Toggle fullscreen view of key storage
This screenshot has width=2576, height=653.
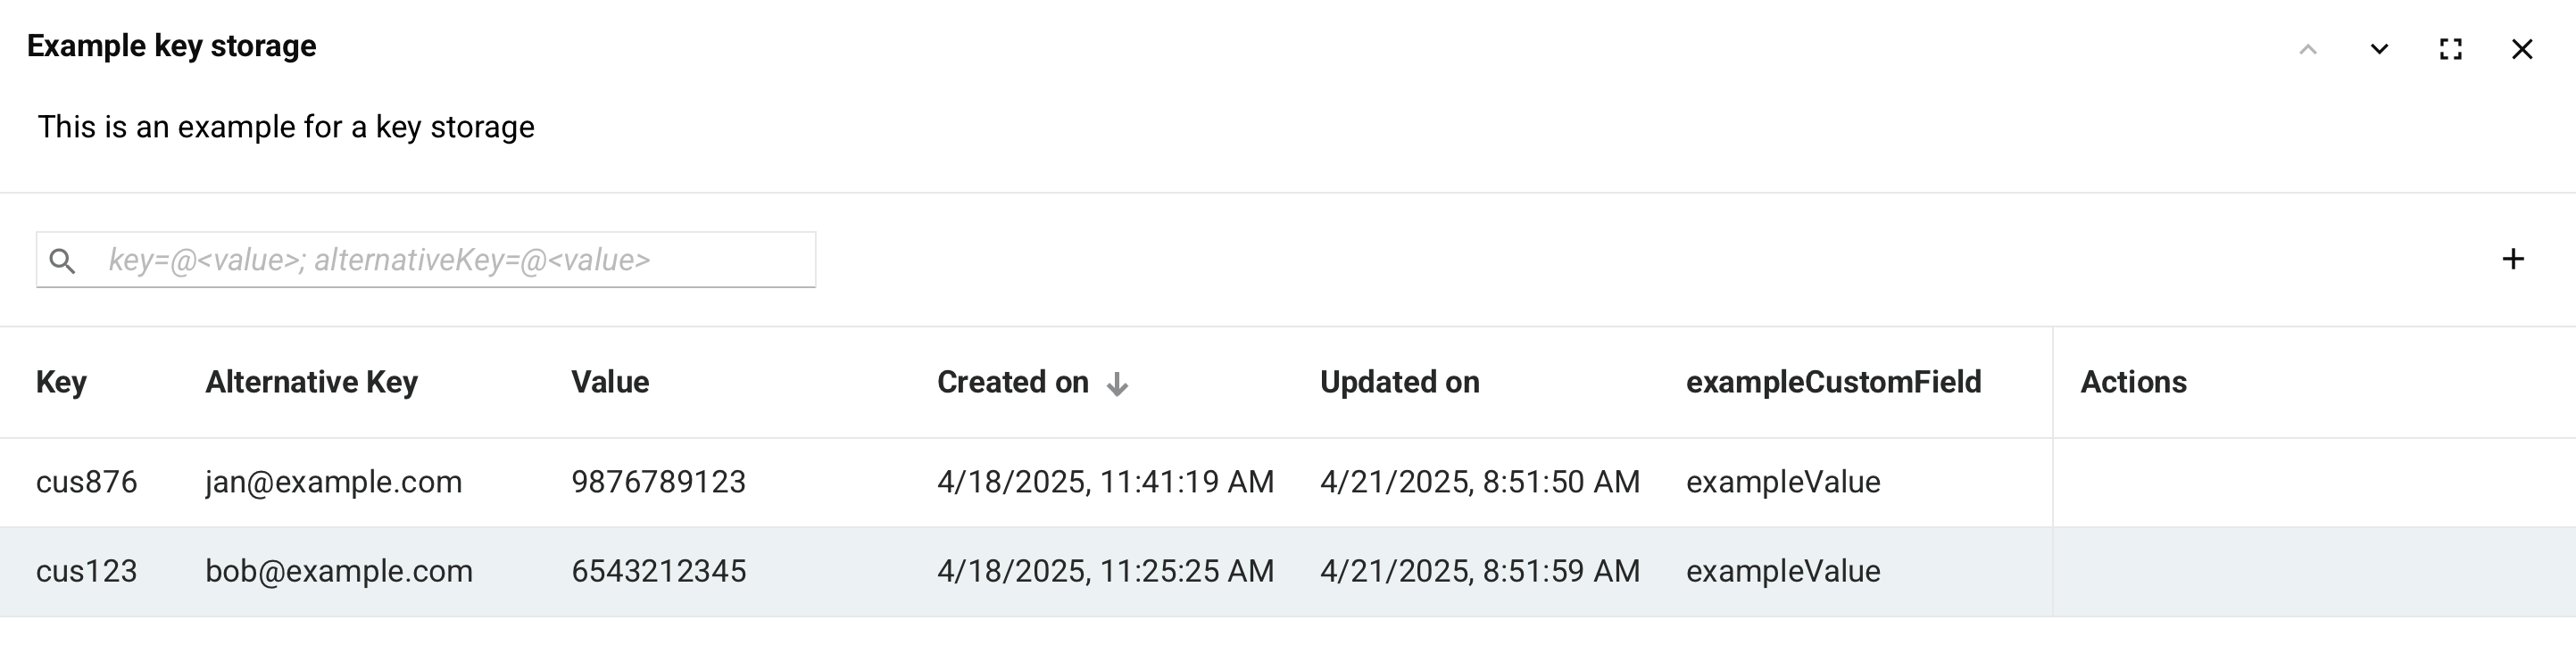tap(2450, 49)
